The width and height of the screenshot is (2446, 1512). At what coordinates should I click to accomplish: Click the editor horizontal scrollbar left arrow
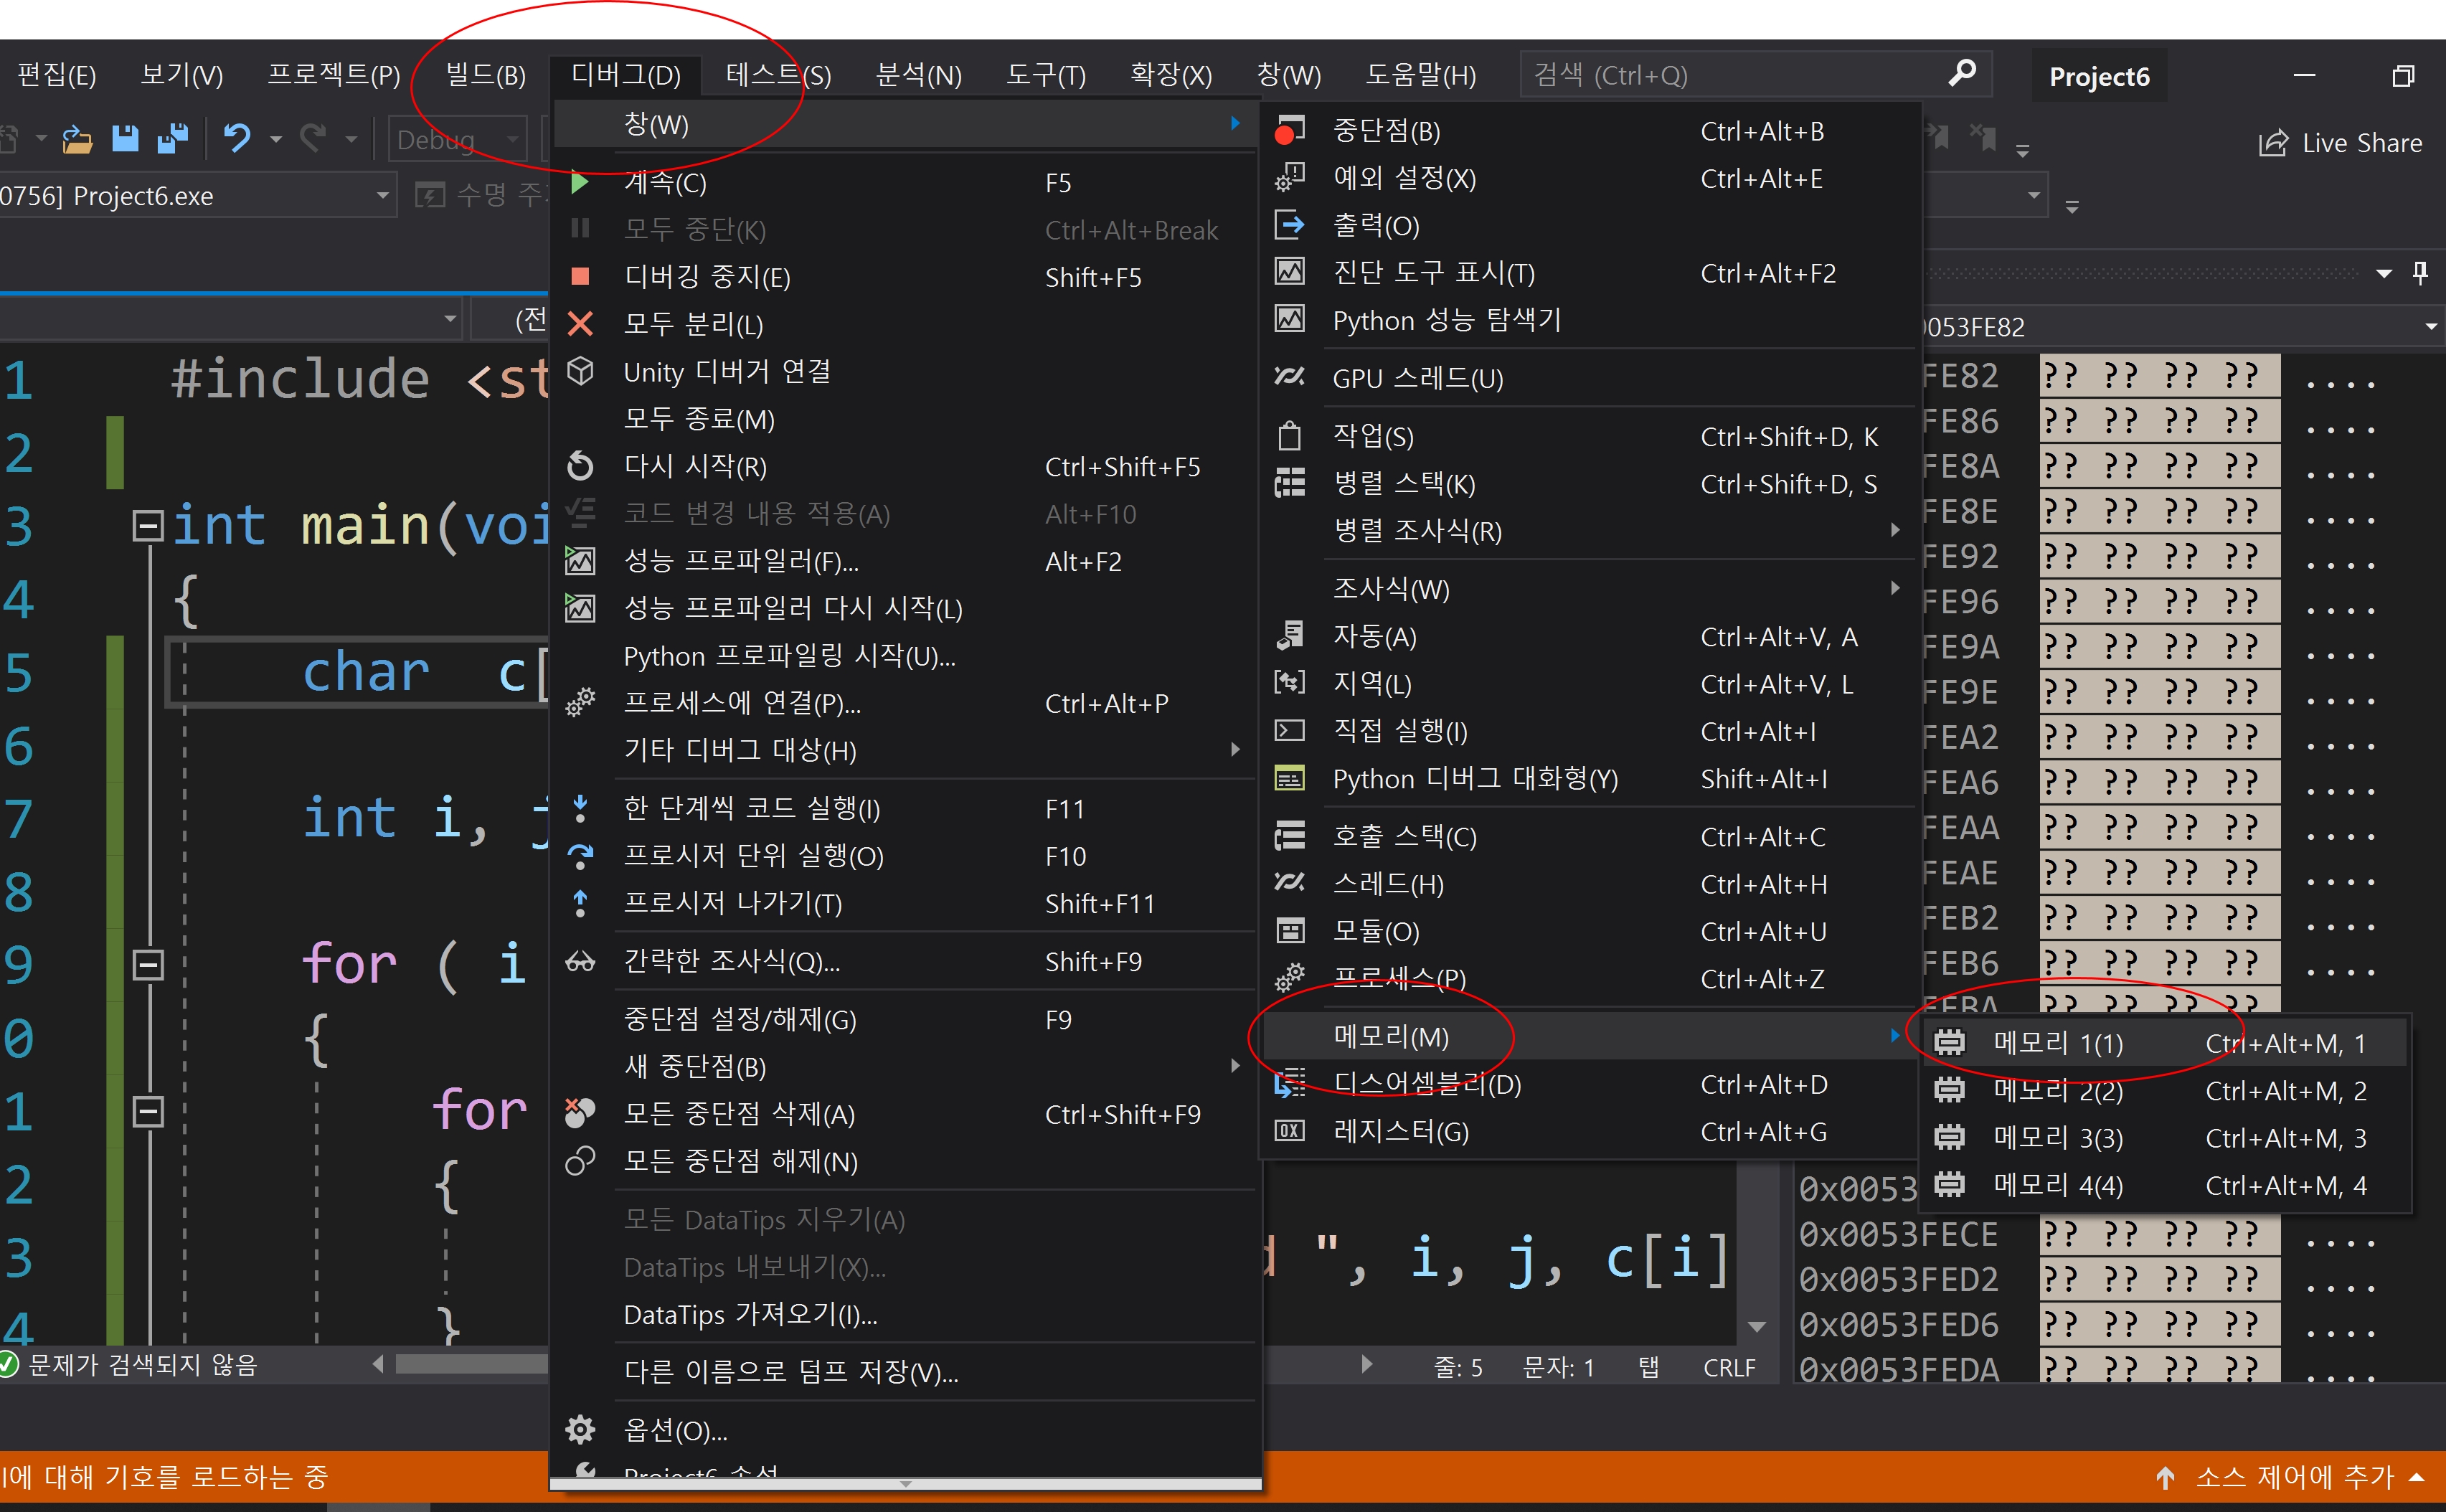tap(378, 1364)
